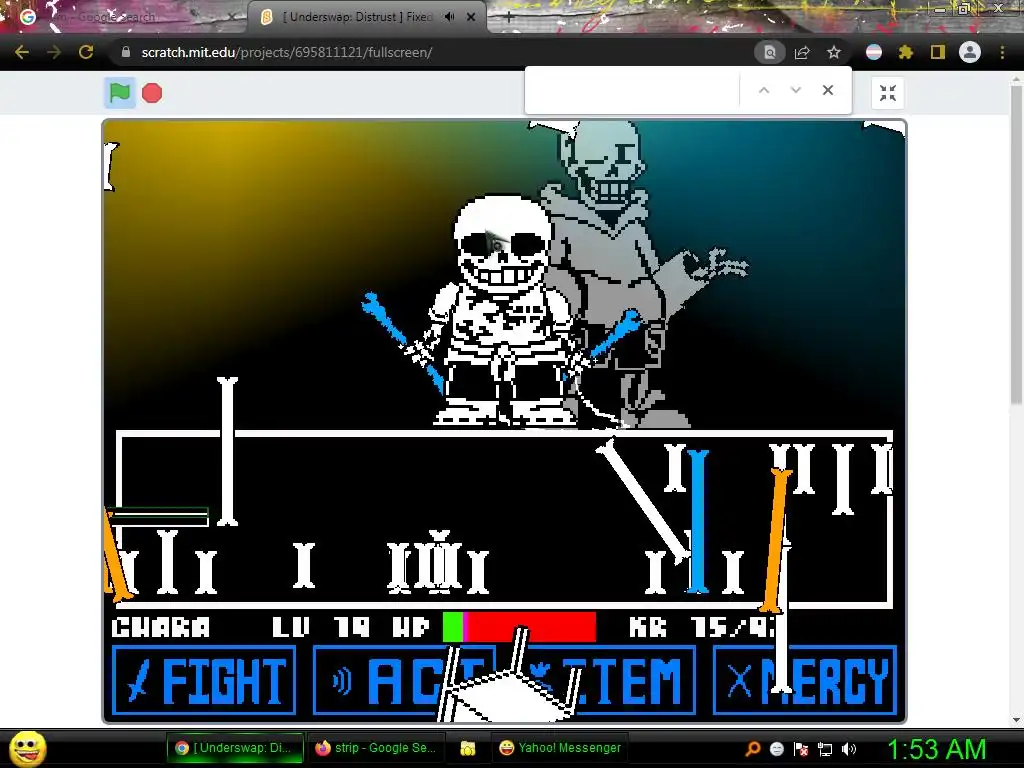
Task: Open the Extensions puzzle piece menu
Action: pyautogui.click(x=906, y=52)
